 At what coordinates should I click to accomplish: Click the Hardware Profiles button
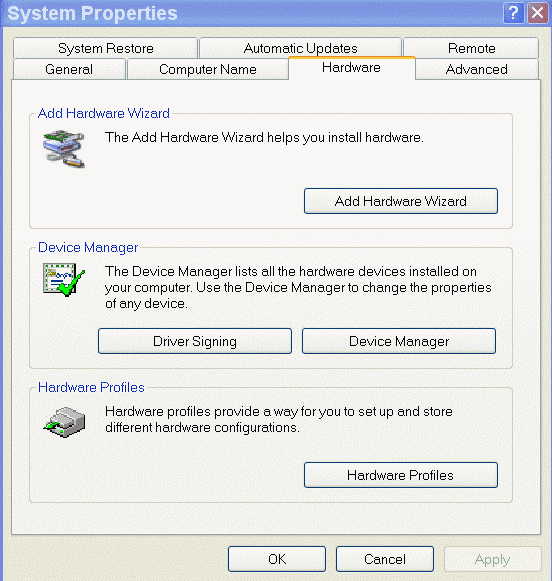pos(401,475)
